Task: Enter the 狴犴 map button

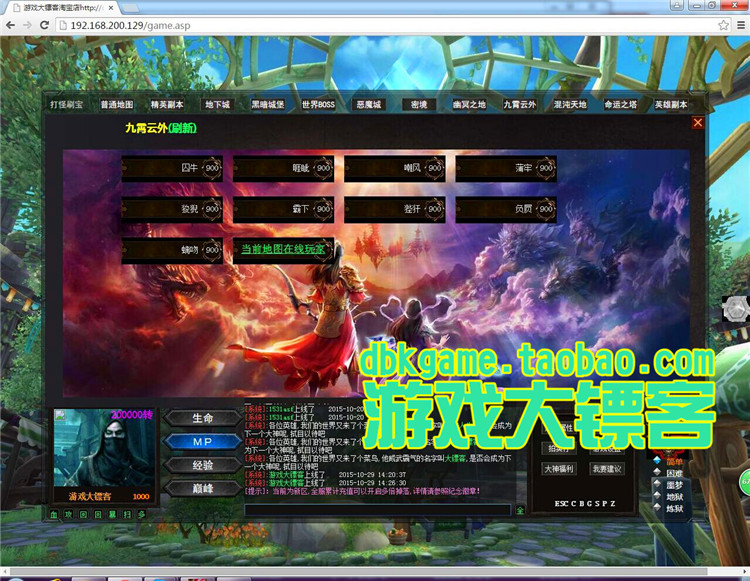Action: pyautogui.click(x=395, y=209)
